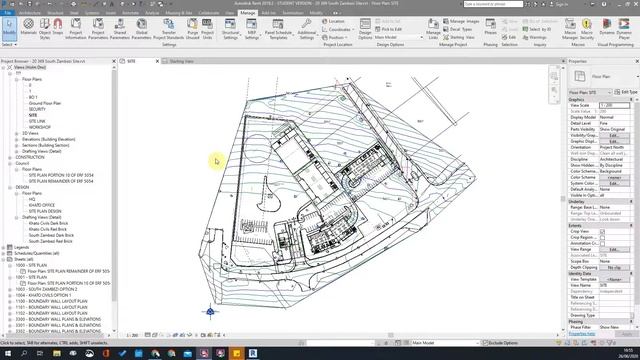
Task: Open Additional Settings
Action: [x=307, y=29]
